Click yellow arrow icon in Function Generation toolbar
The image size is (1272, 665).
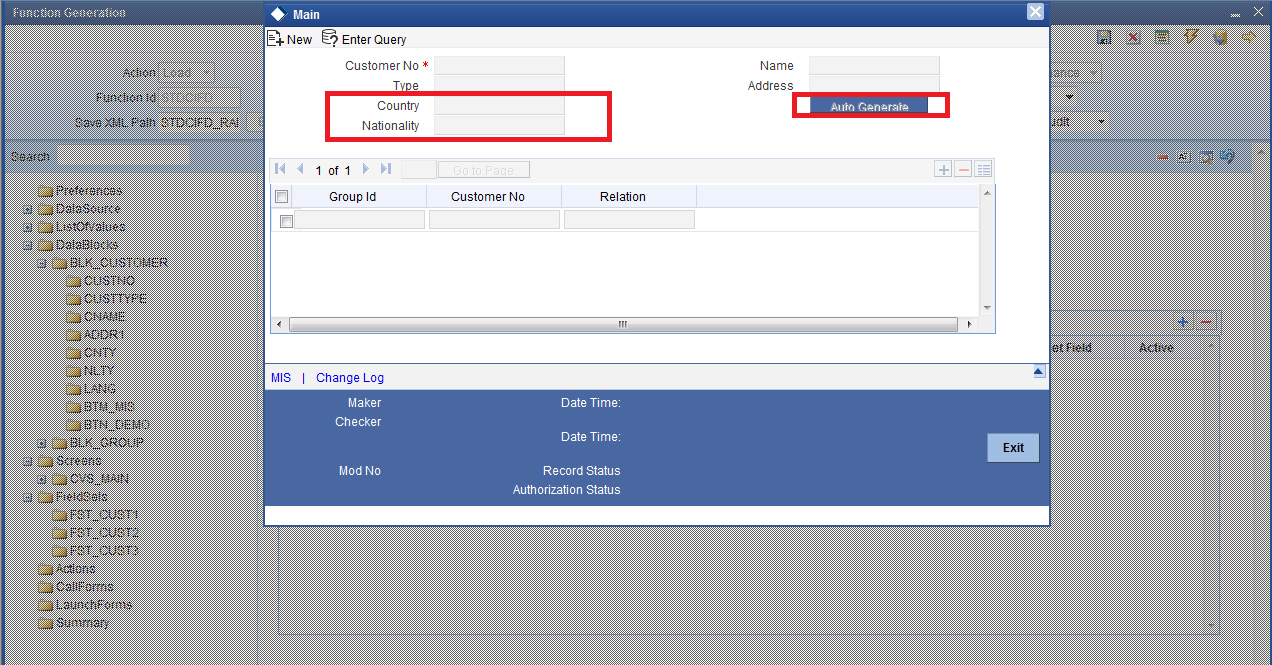coord(1249,37)
